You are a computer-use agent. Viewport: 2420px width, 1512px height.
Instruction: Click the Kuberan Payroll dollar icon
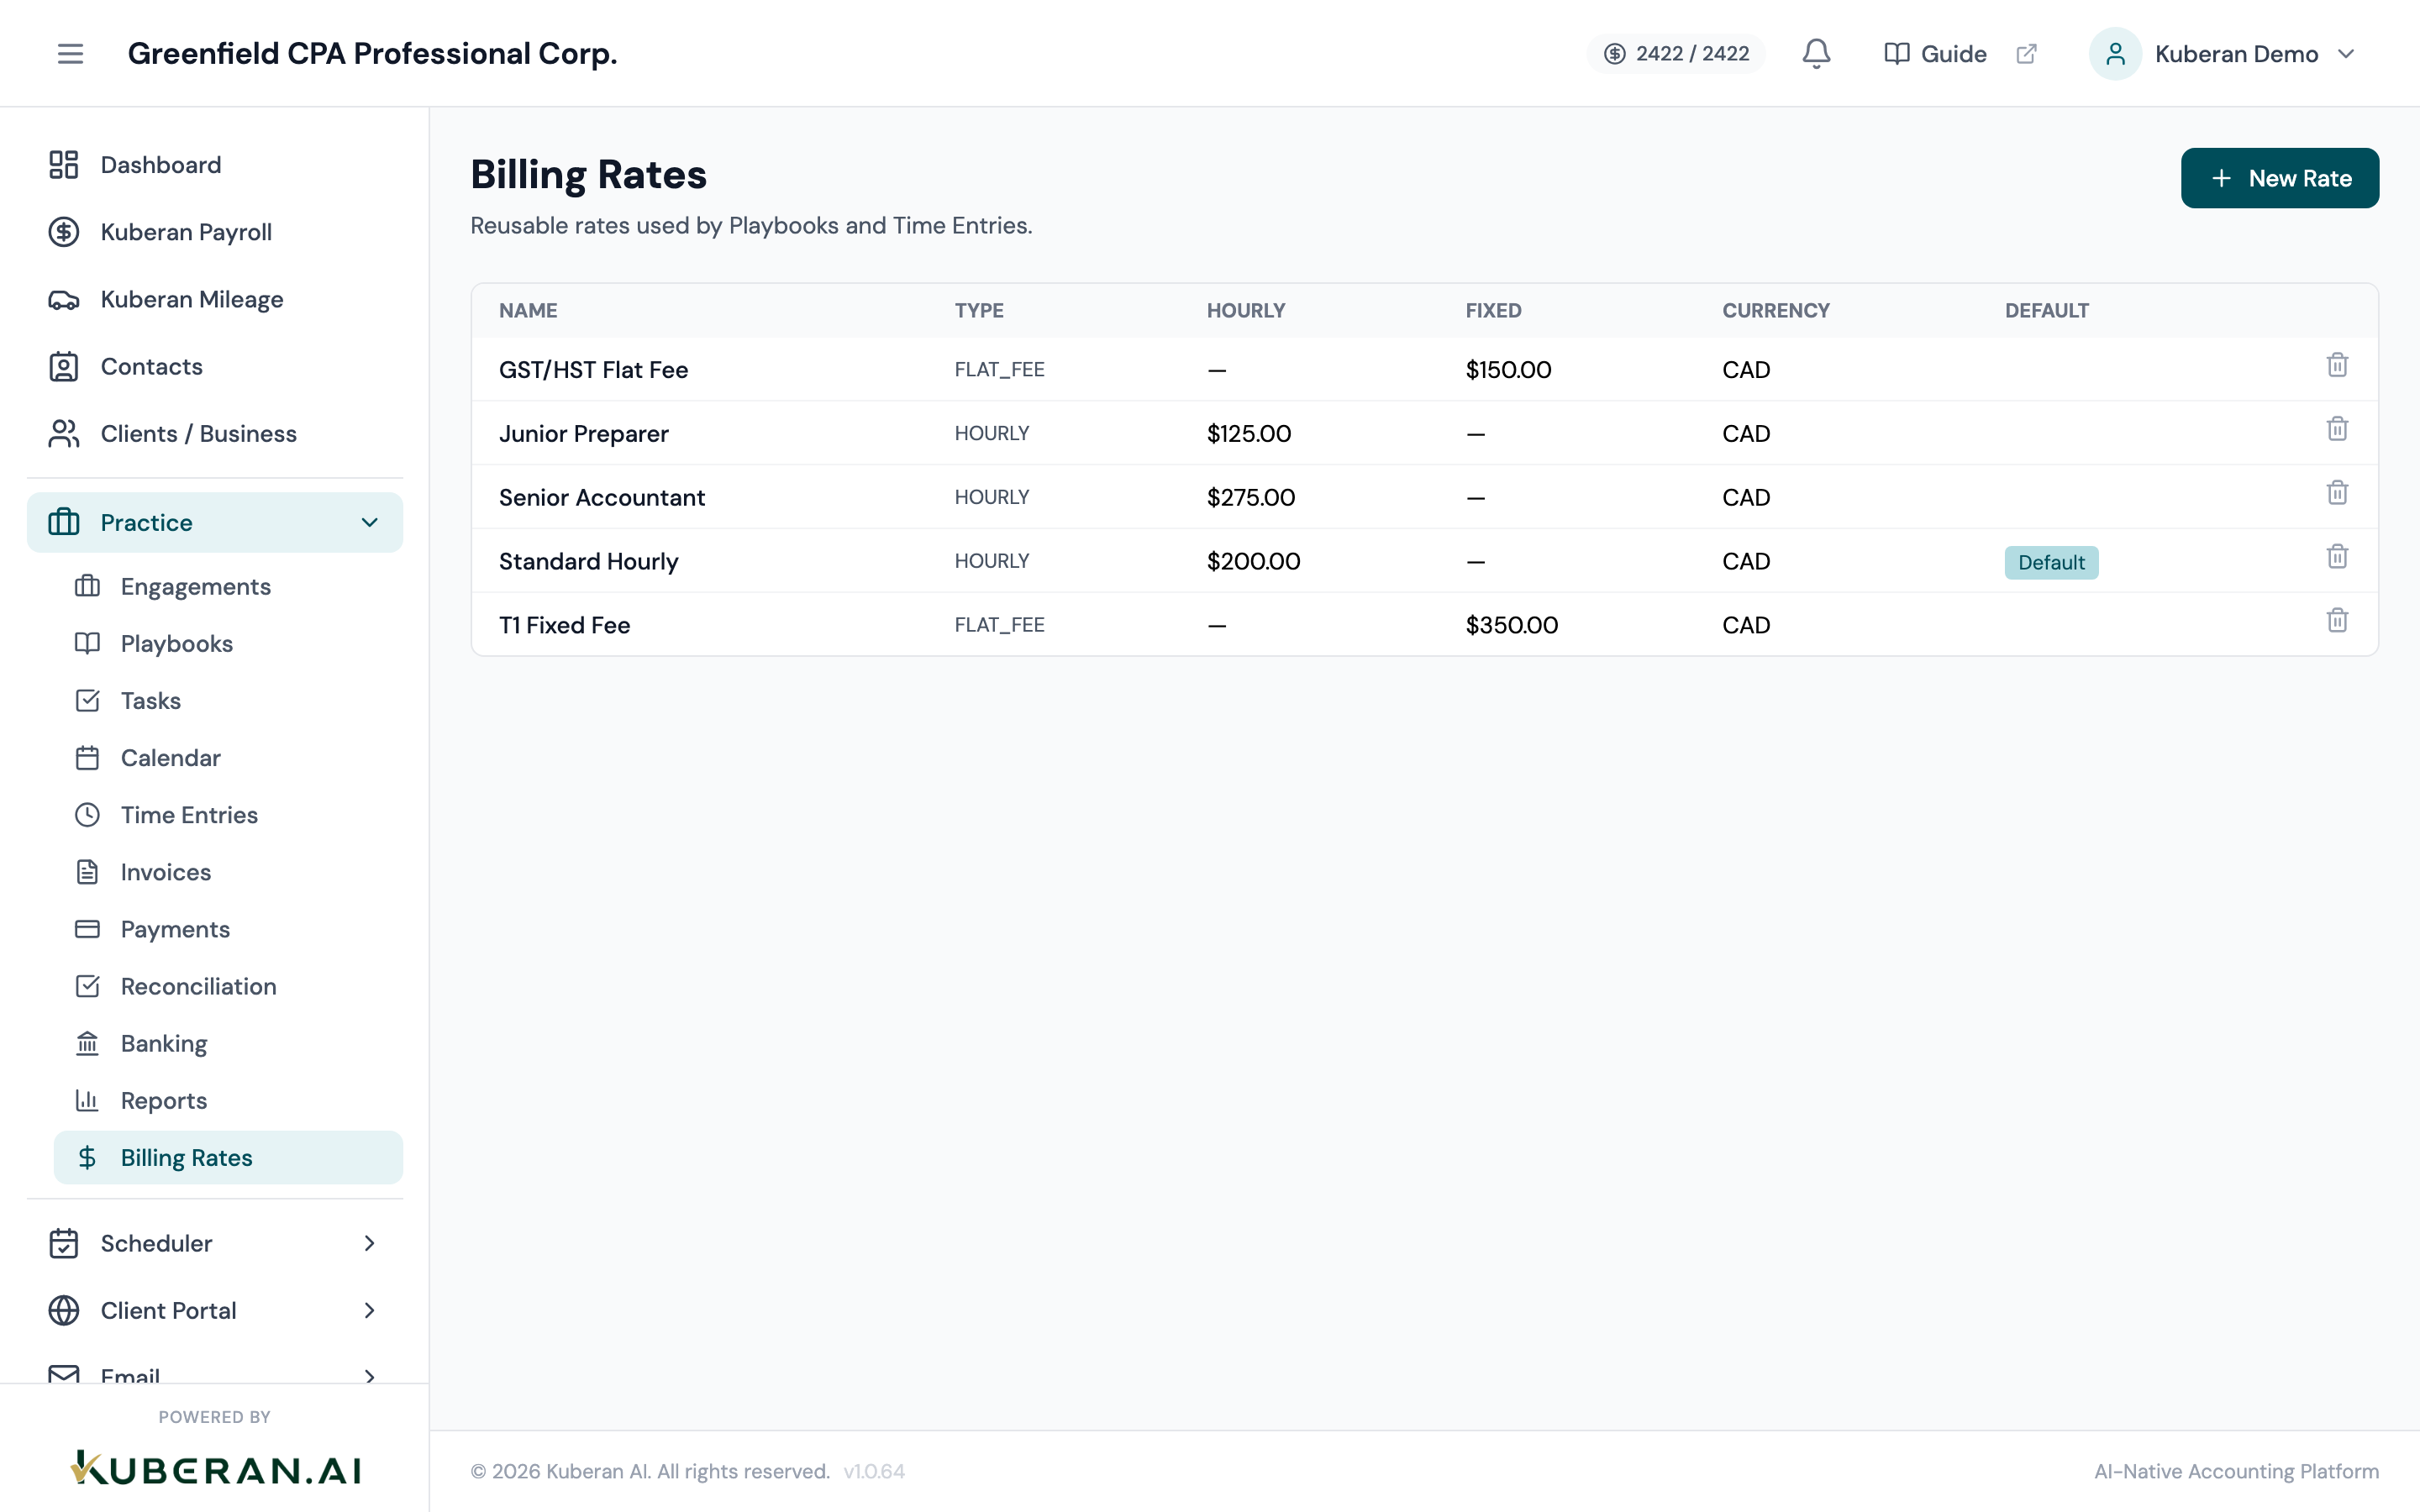click(x=64, y=232)
